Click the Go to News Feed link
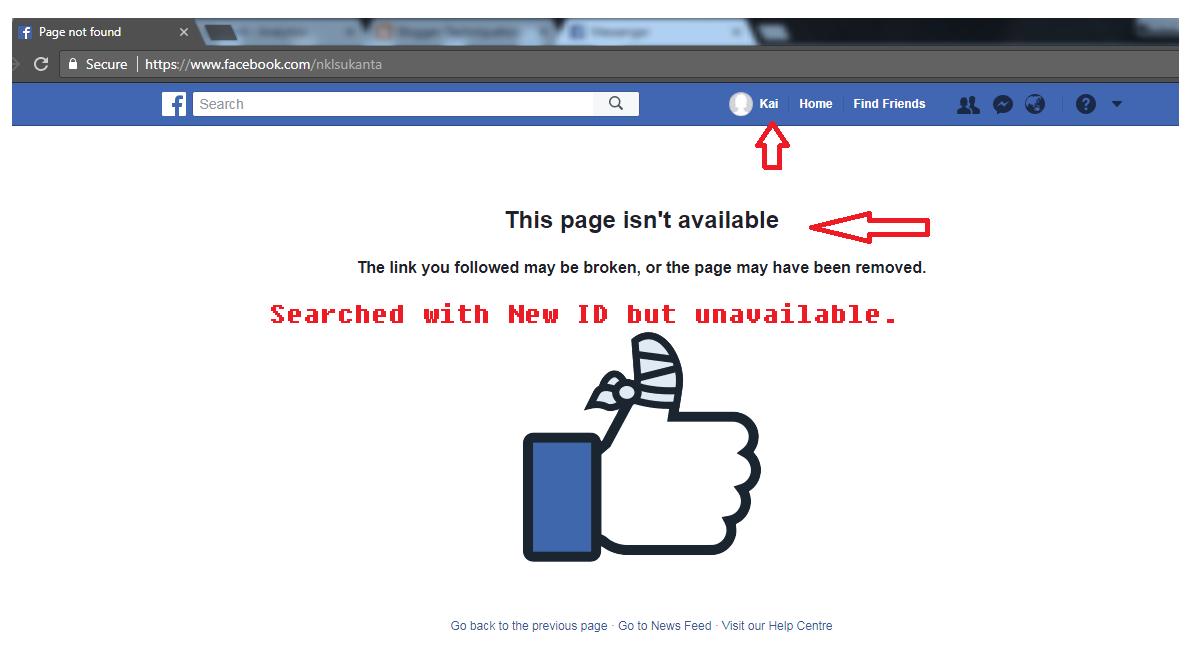 (664, 626)
